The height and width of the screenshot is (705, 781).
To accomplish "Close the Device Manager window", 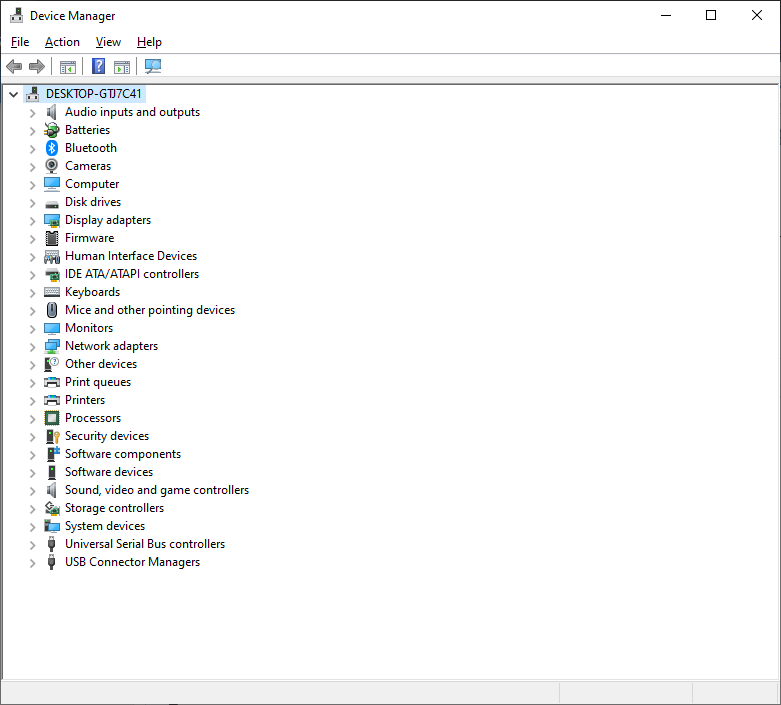I will coord(757,15).
